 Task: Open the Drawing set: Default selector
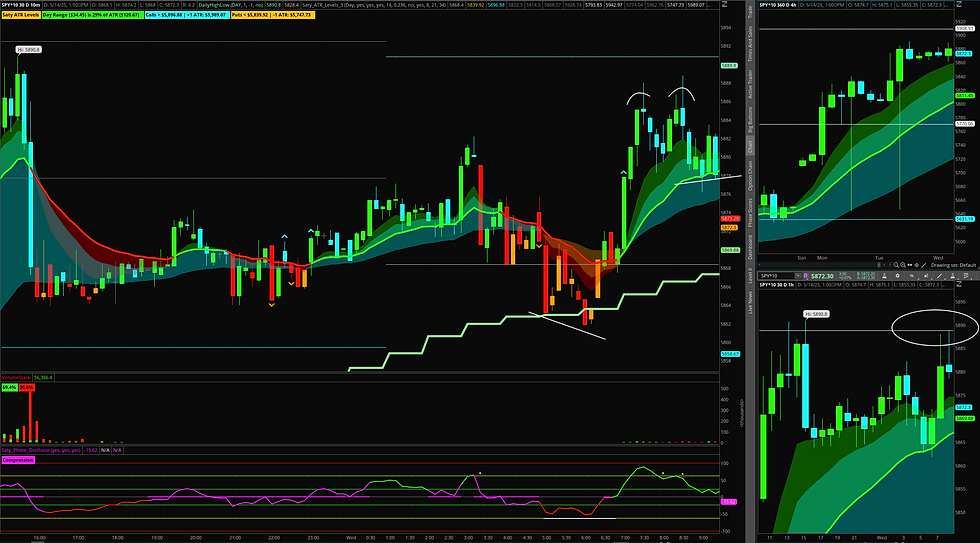[x=954, y=265]
